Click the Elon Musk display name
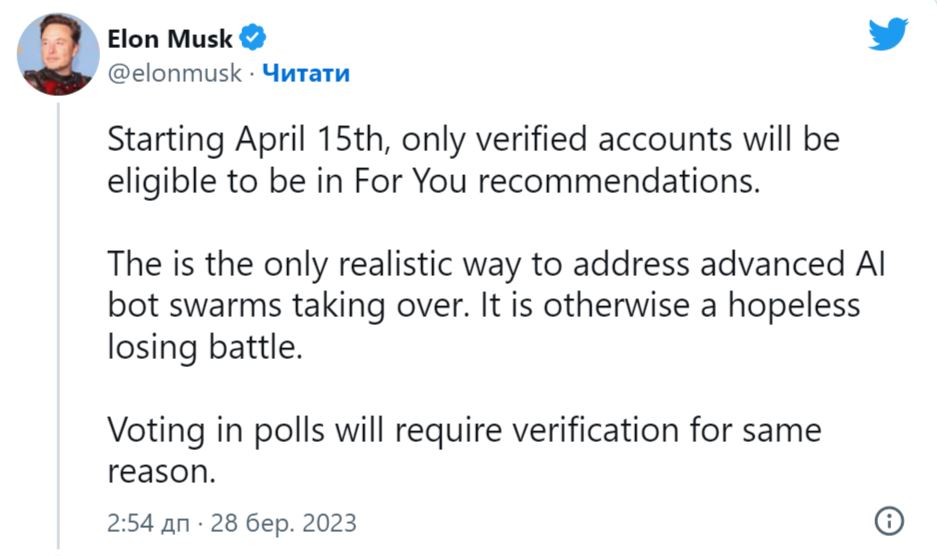Screen dimensions: 937x556 click(x=170, y=39)
